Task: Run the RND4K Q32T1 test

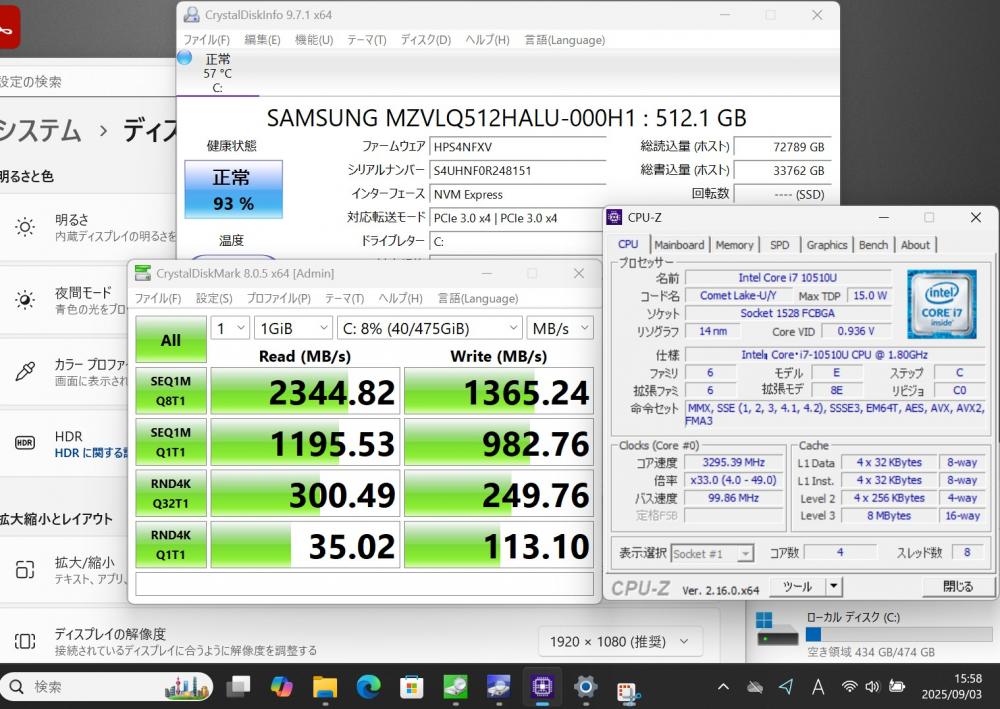Action: [x=171, y=493]
